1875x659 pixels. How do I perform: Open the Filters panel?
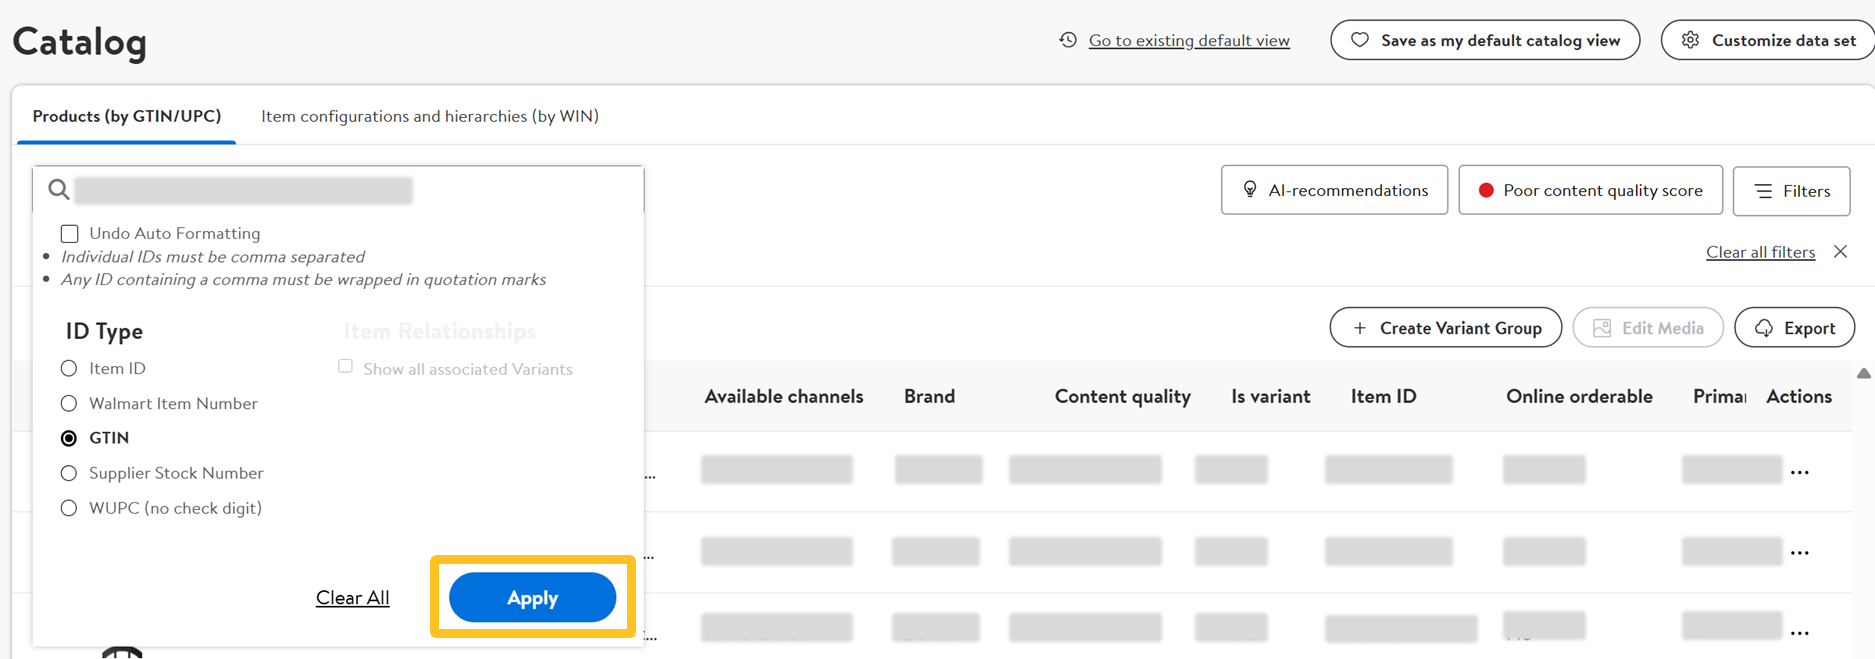click(1791, 191)
